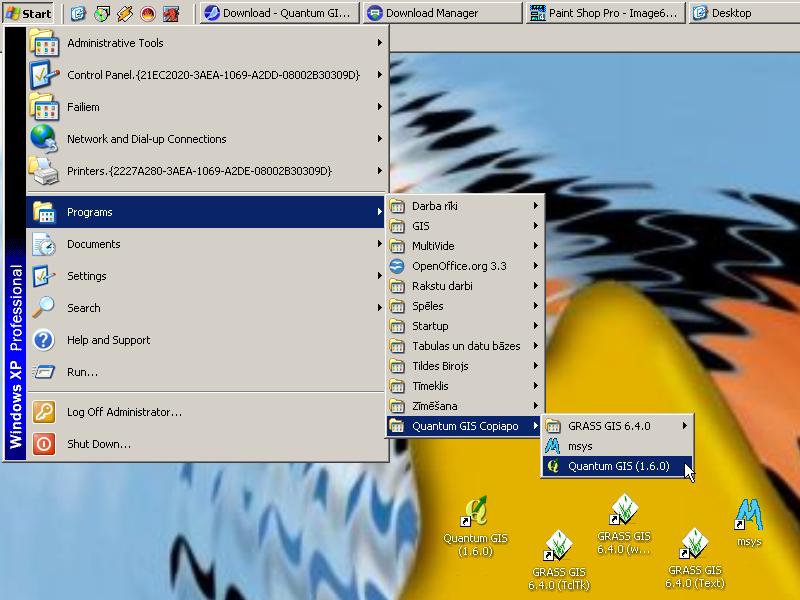Image resolution: width=800 pixels, height=600 pixels.
Task: Click the Administrative Tools folder icon
Action: 44,43
